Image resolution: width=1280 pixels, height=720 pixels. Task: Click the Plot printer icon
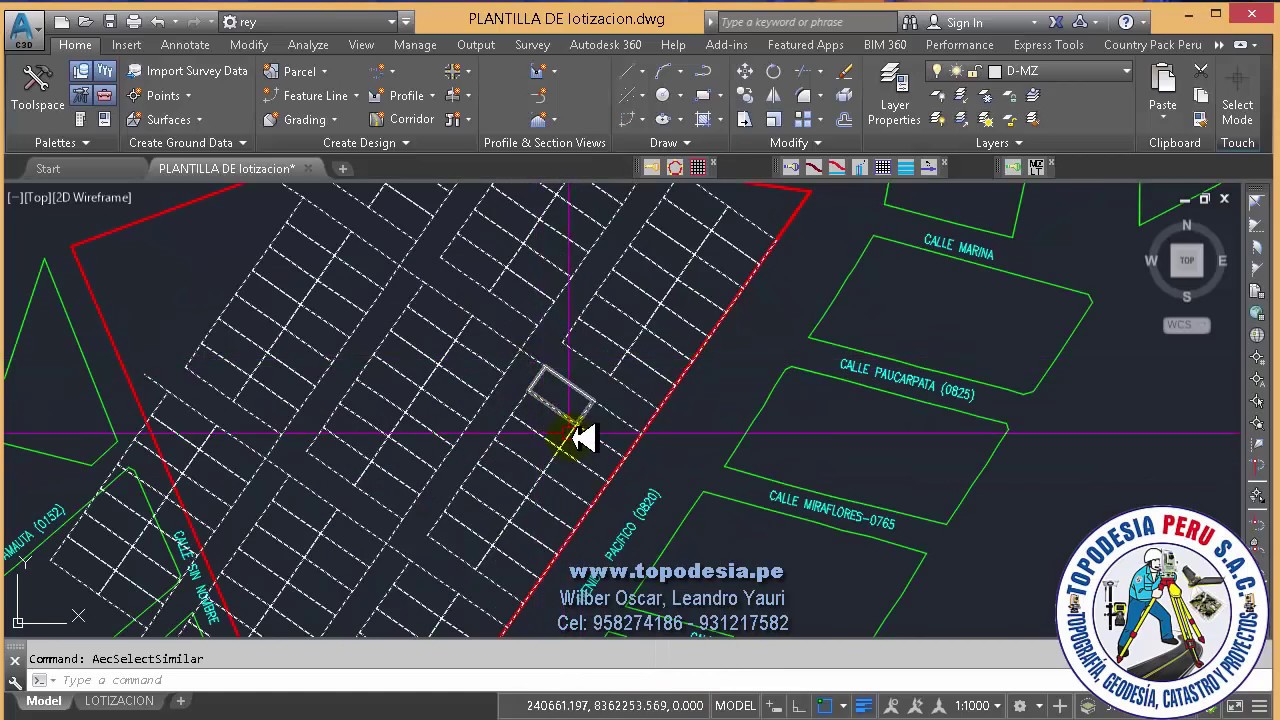tap(133, 21)
